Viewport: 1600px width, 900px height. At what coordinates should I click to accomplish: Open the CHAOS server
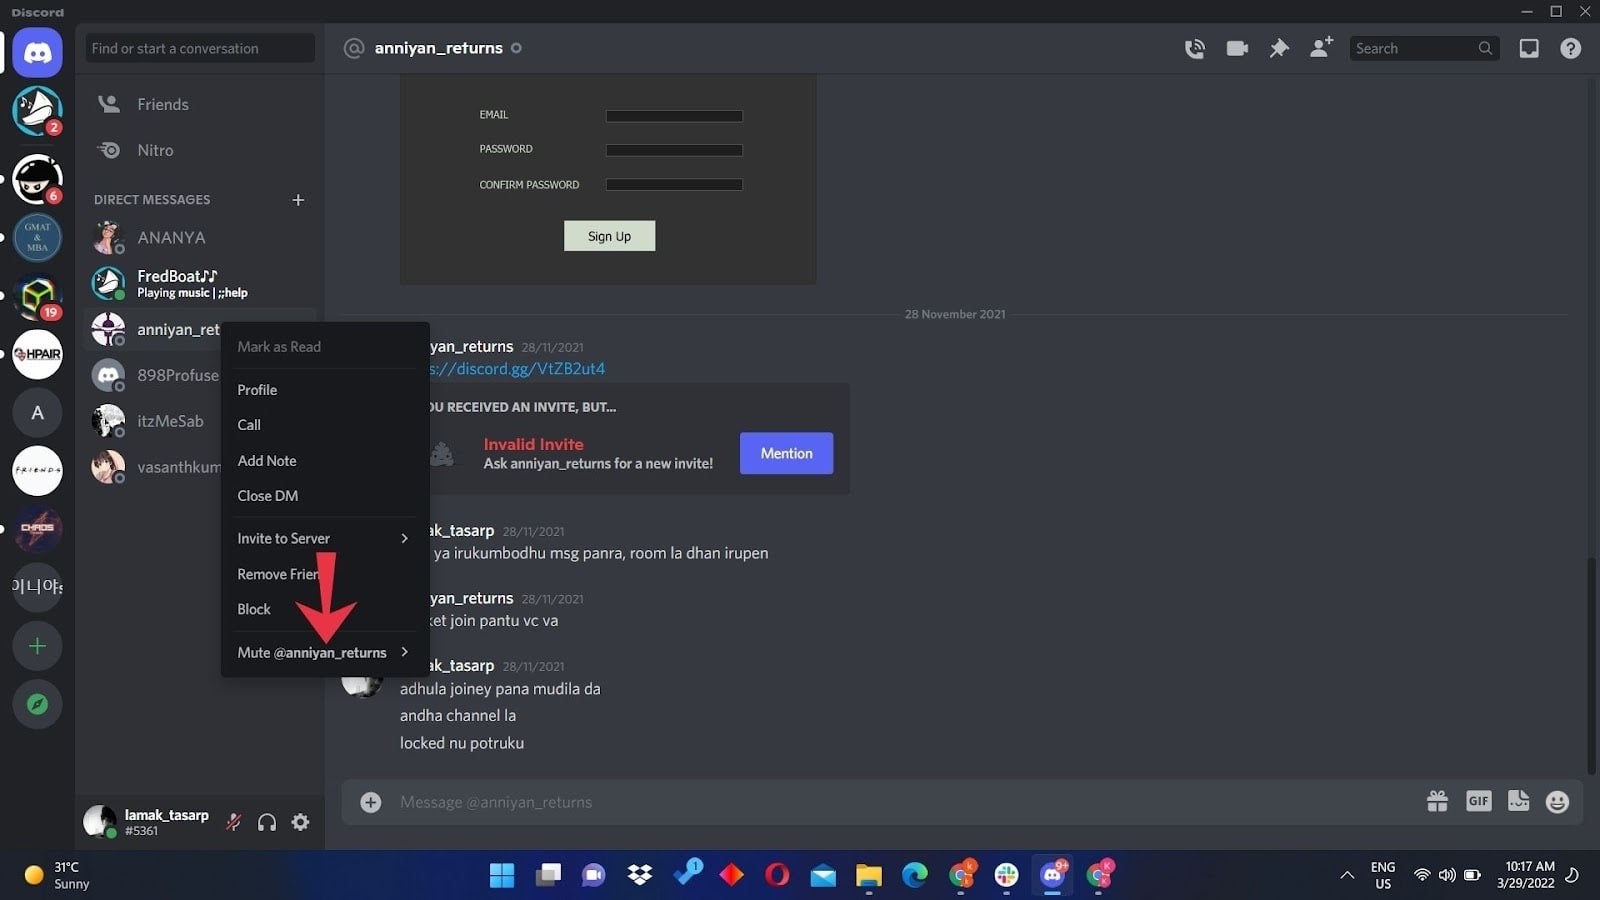click(38, 528)
